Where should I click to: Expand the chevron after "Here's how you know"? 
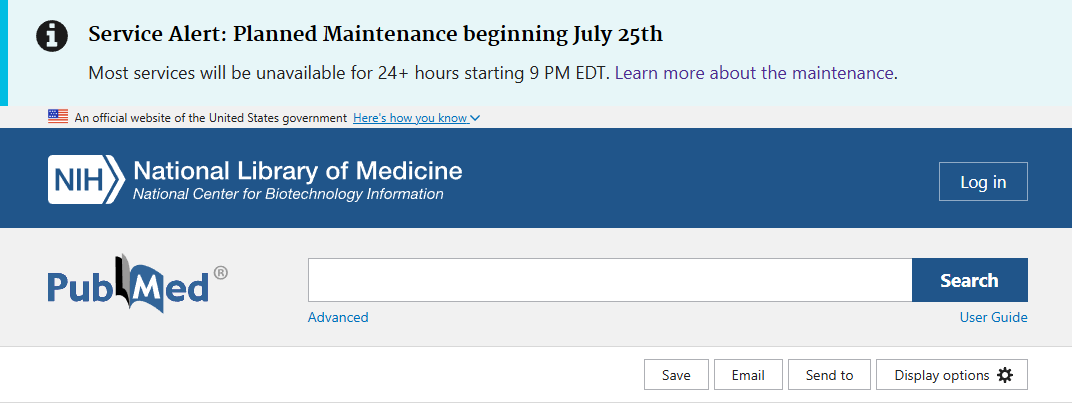point(476,118)
